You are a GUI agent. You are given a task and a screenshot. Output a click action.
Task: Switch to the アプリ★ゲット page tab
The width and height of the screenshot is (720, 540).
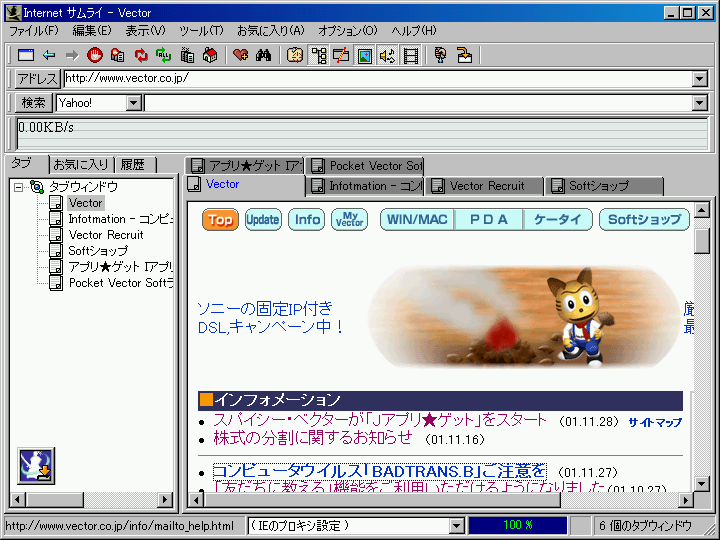pos(245,165)
